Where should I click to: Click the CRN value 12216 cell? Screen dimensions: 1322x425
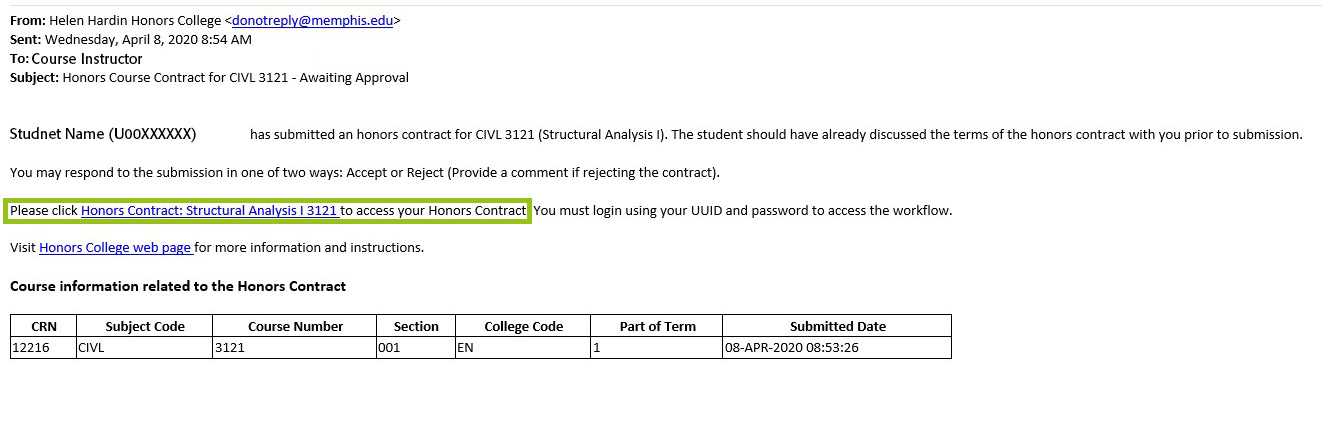tap(29, 348)
